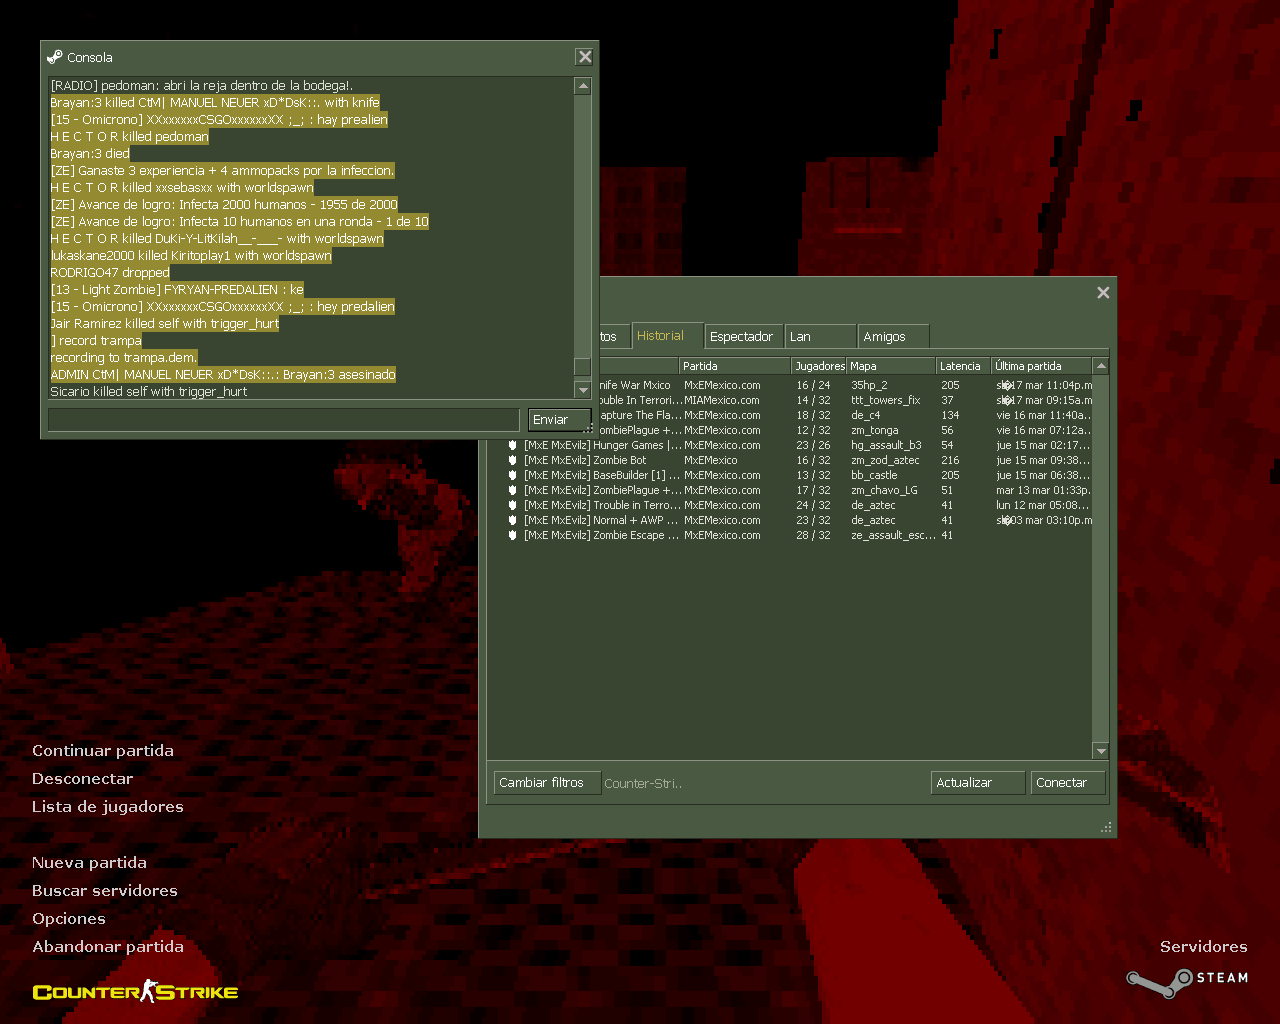Click the server list scroll up arrow

[x=1101, y=366]
